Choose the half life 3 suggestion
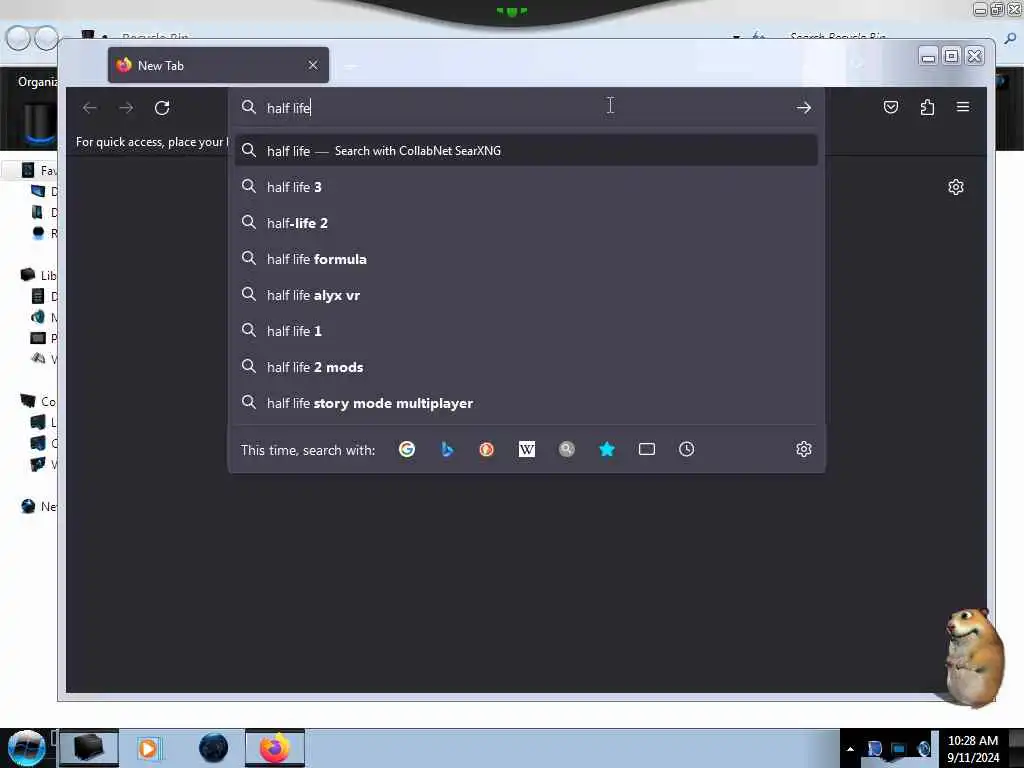 coord(526,187)
